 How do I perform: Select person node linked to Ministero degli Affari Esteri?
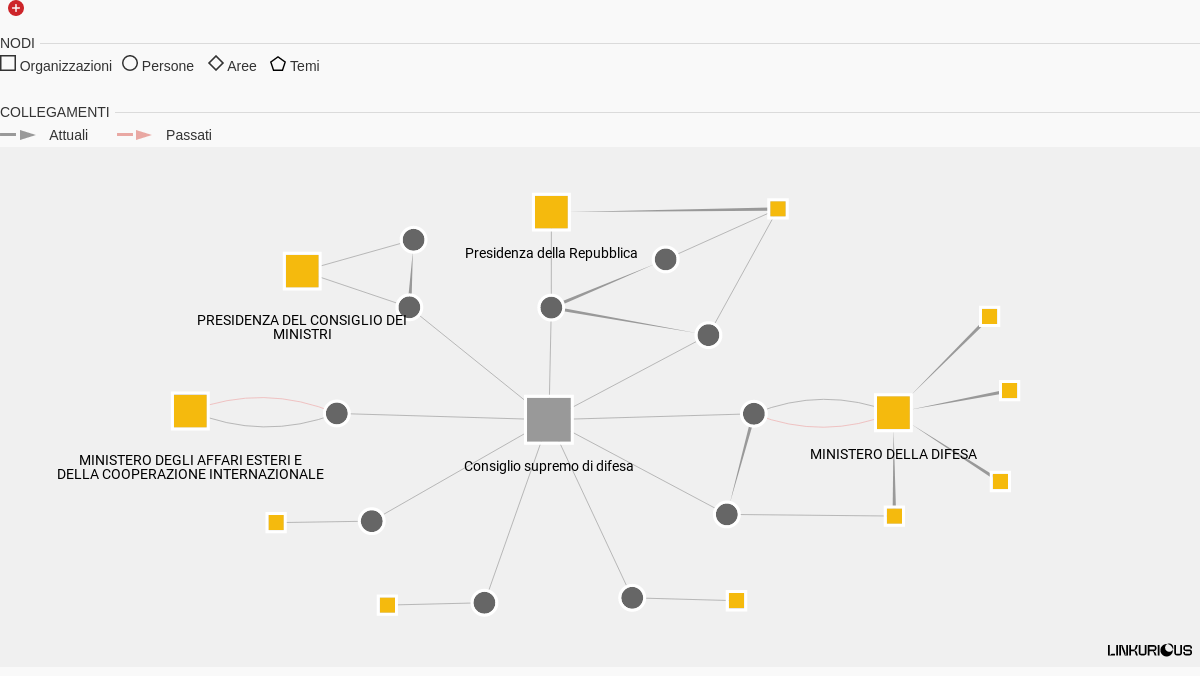click(x=337, y=413)
